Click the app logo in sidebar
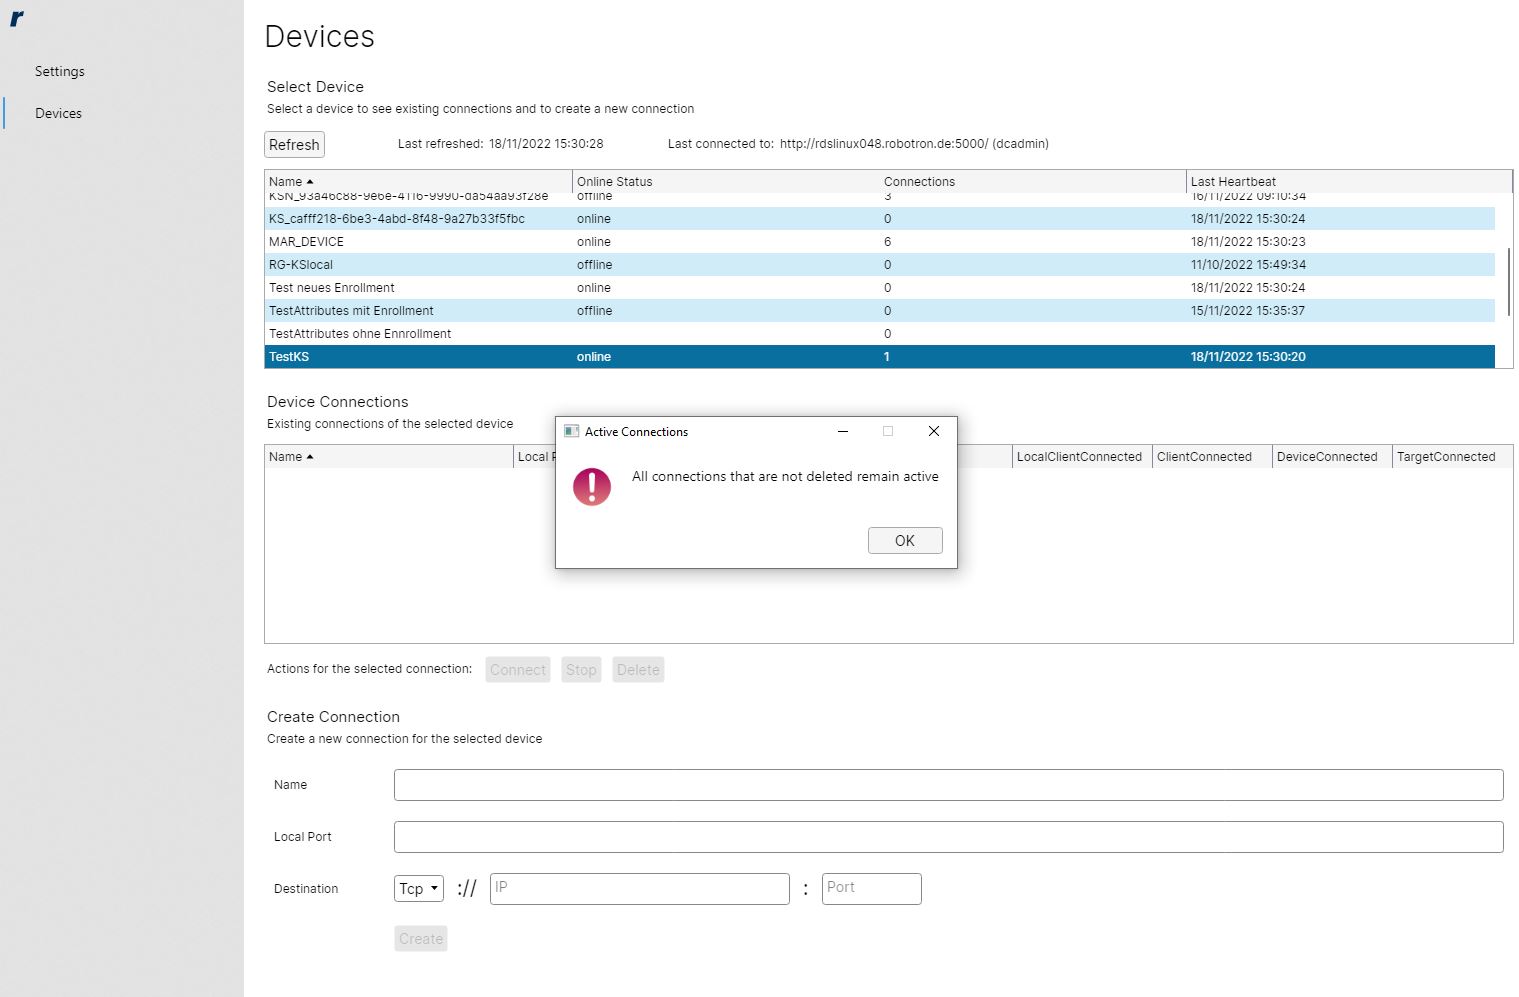 pyautogui.click(x=17, y=18)
